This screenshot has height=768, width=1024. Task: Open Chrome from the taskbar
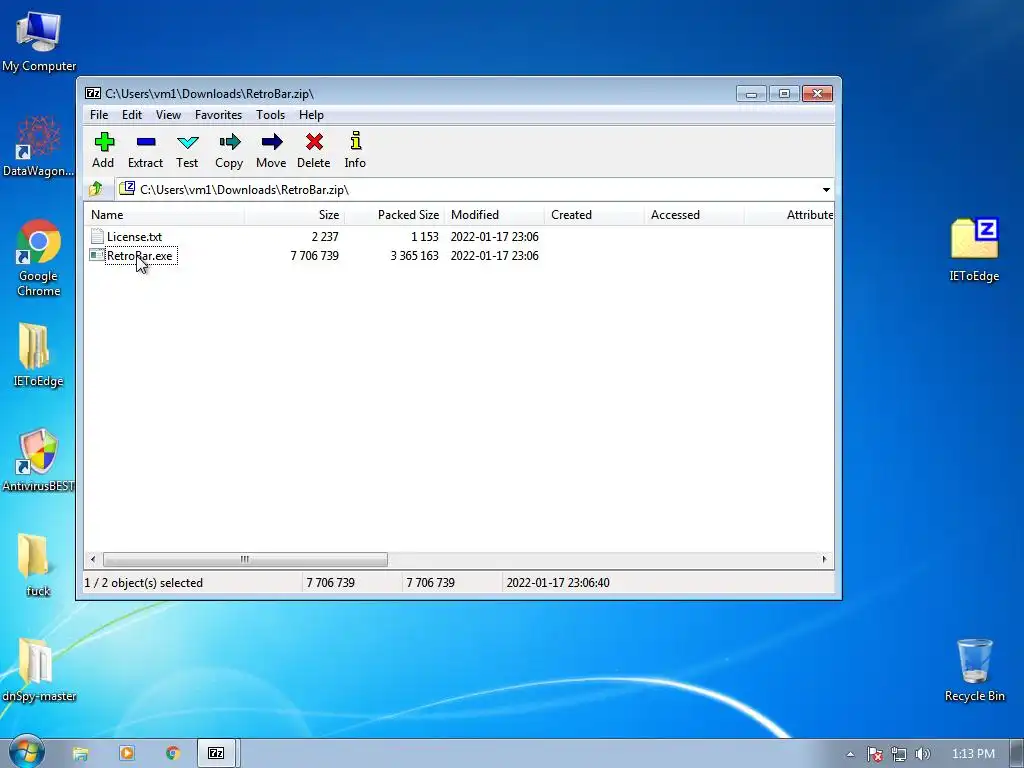point(172,753)
